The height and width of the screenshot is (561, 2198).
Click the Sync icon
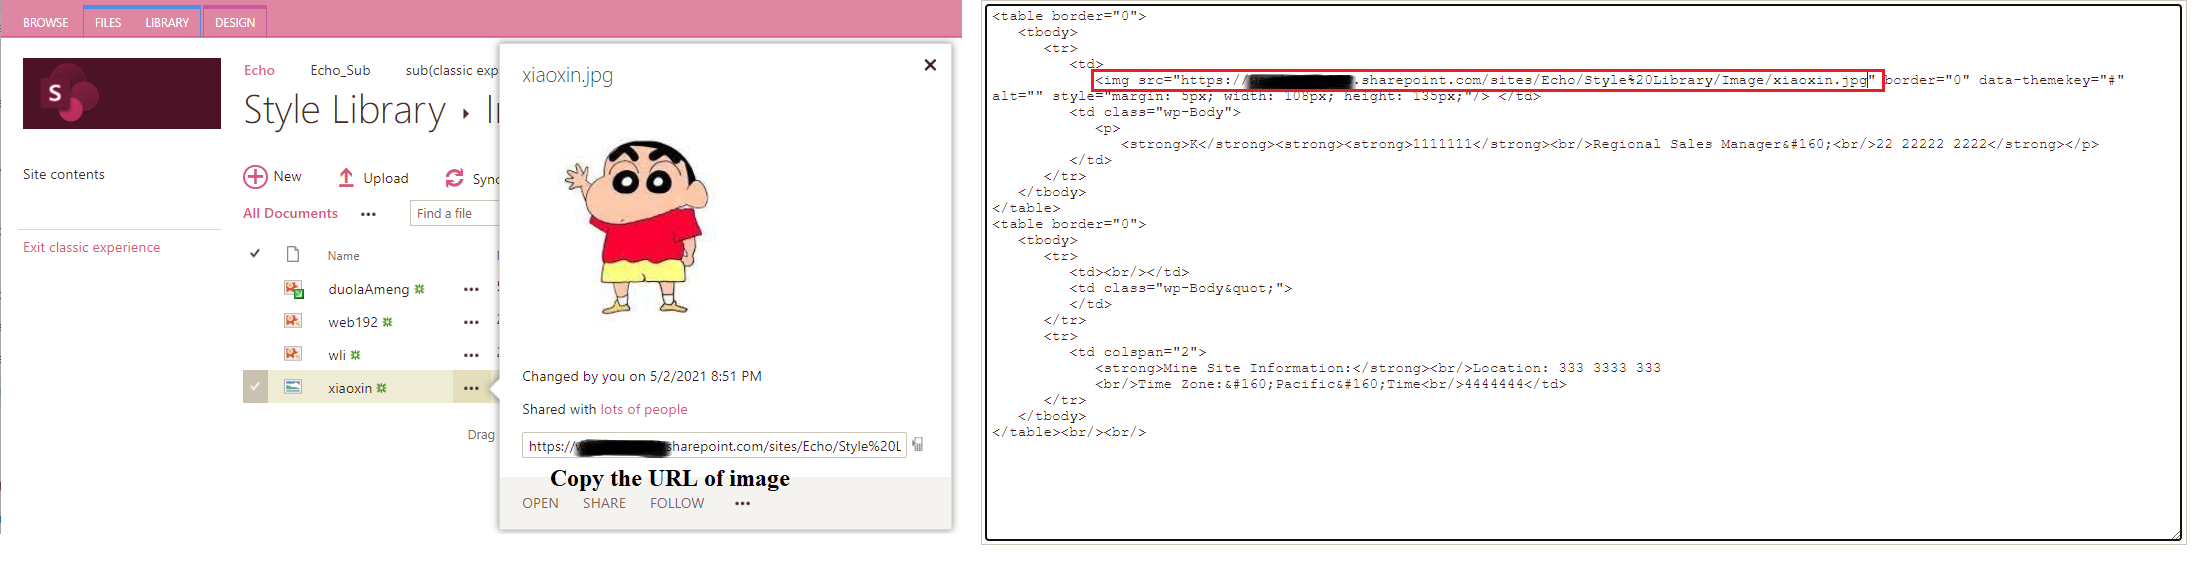(x=454, y=177)
